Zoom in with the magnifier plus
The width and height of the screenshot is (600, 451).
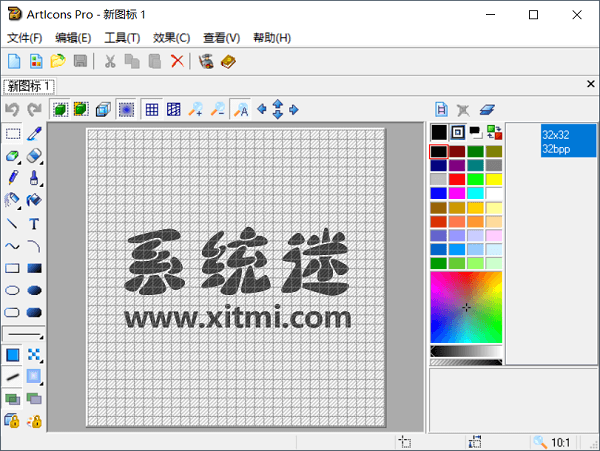[x=196, y=110]
